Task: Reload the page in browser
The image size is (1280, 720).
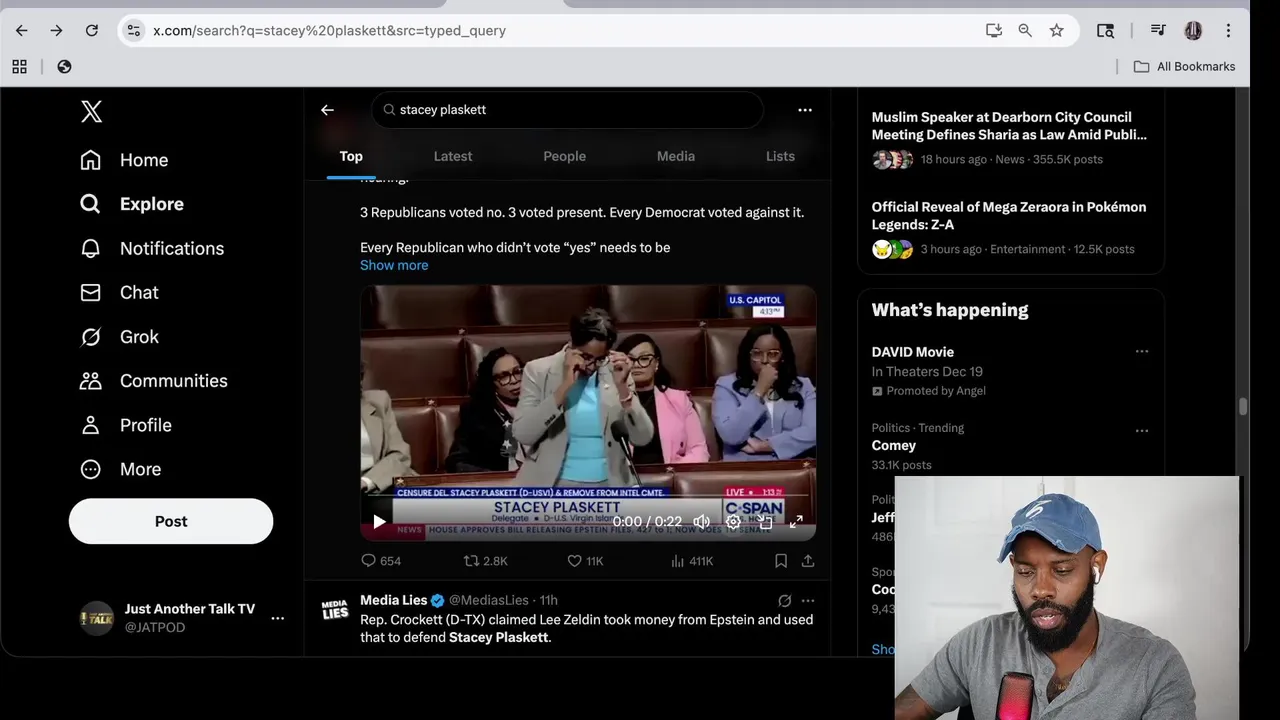Action: tap(91, 31)
